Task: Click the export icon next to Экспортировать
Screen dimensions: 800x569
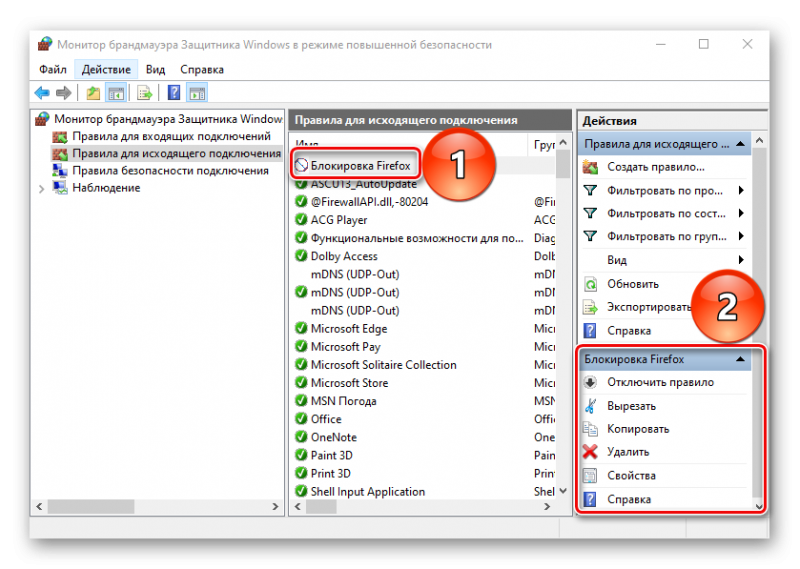Action: [590, 307]
